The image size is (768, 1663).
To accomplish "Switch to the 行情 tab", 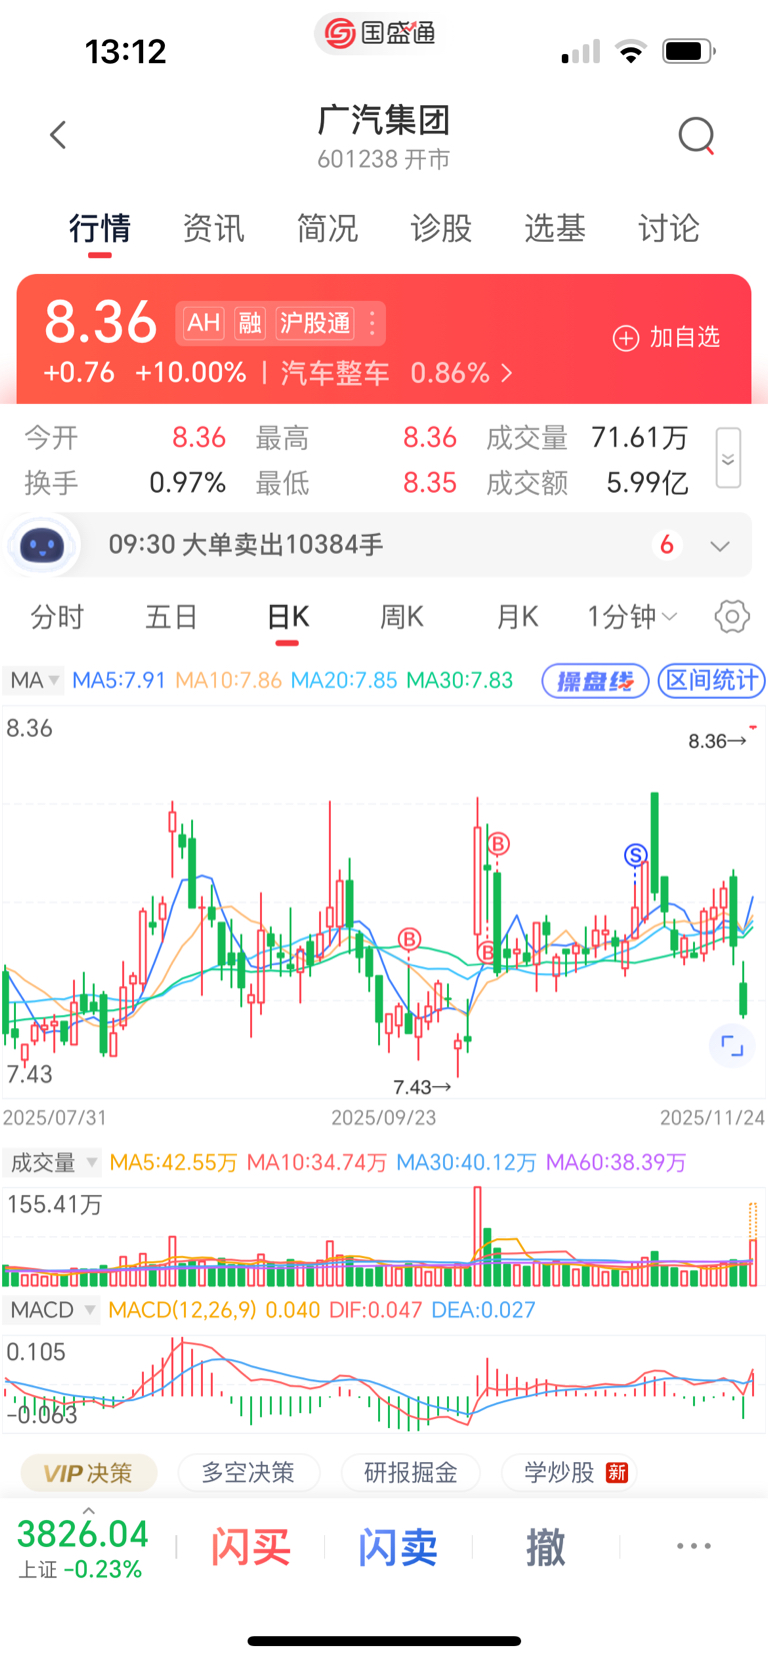I will click(x=99, y=229).
